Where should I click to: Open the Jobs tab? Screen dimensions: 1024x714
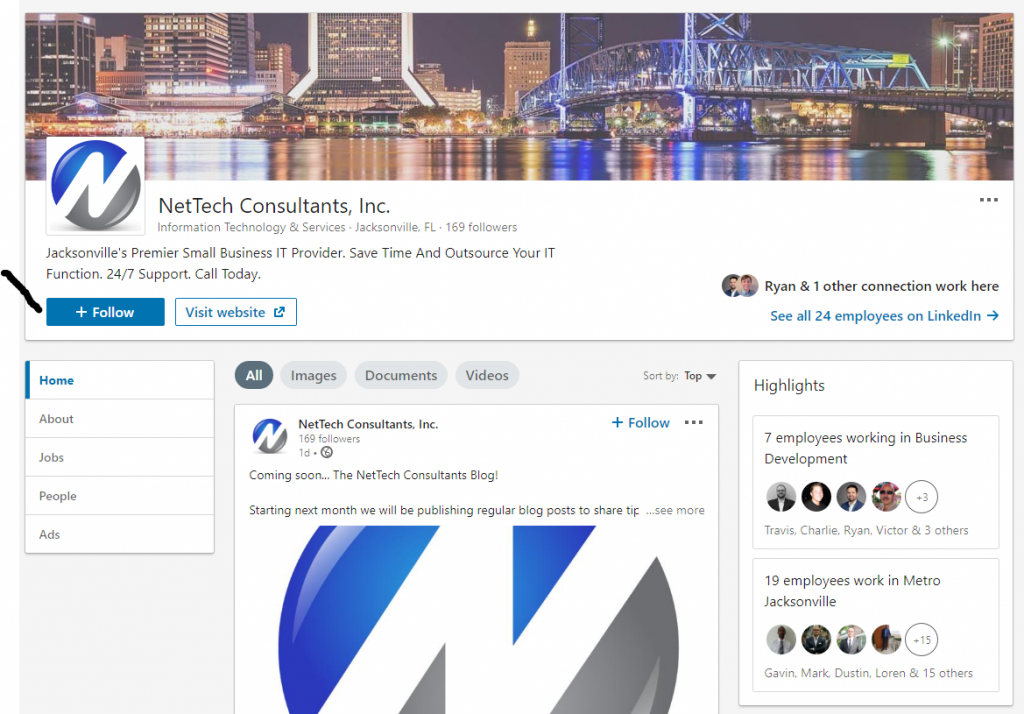120,457
